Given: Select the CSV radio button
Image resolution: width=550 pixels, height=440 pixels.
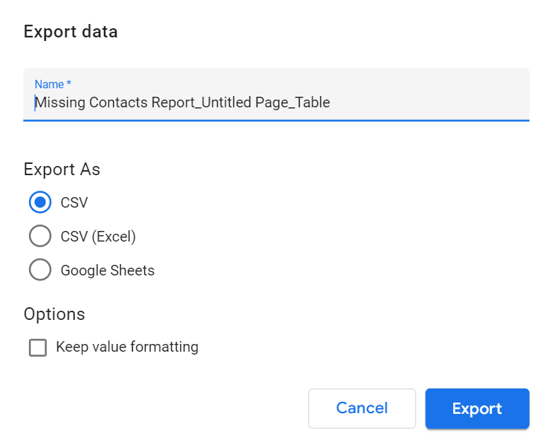Looking at the screenshot, I should pos(40,202).
